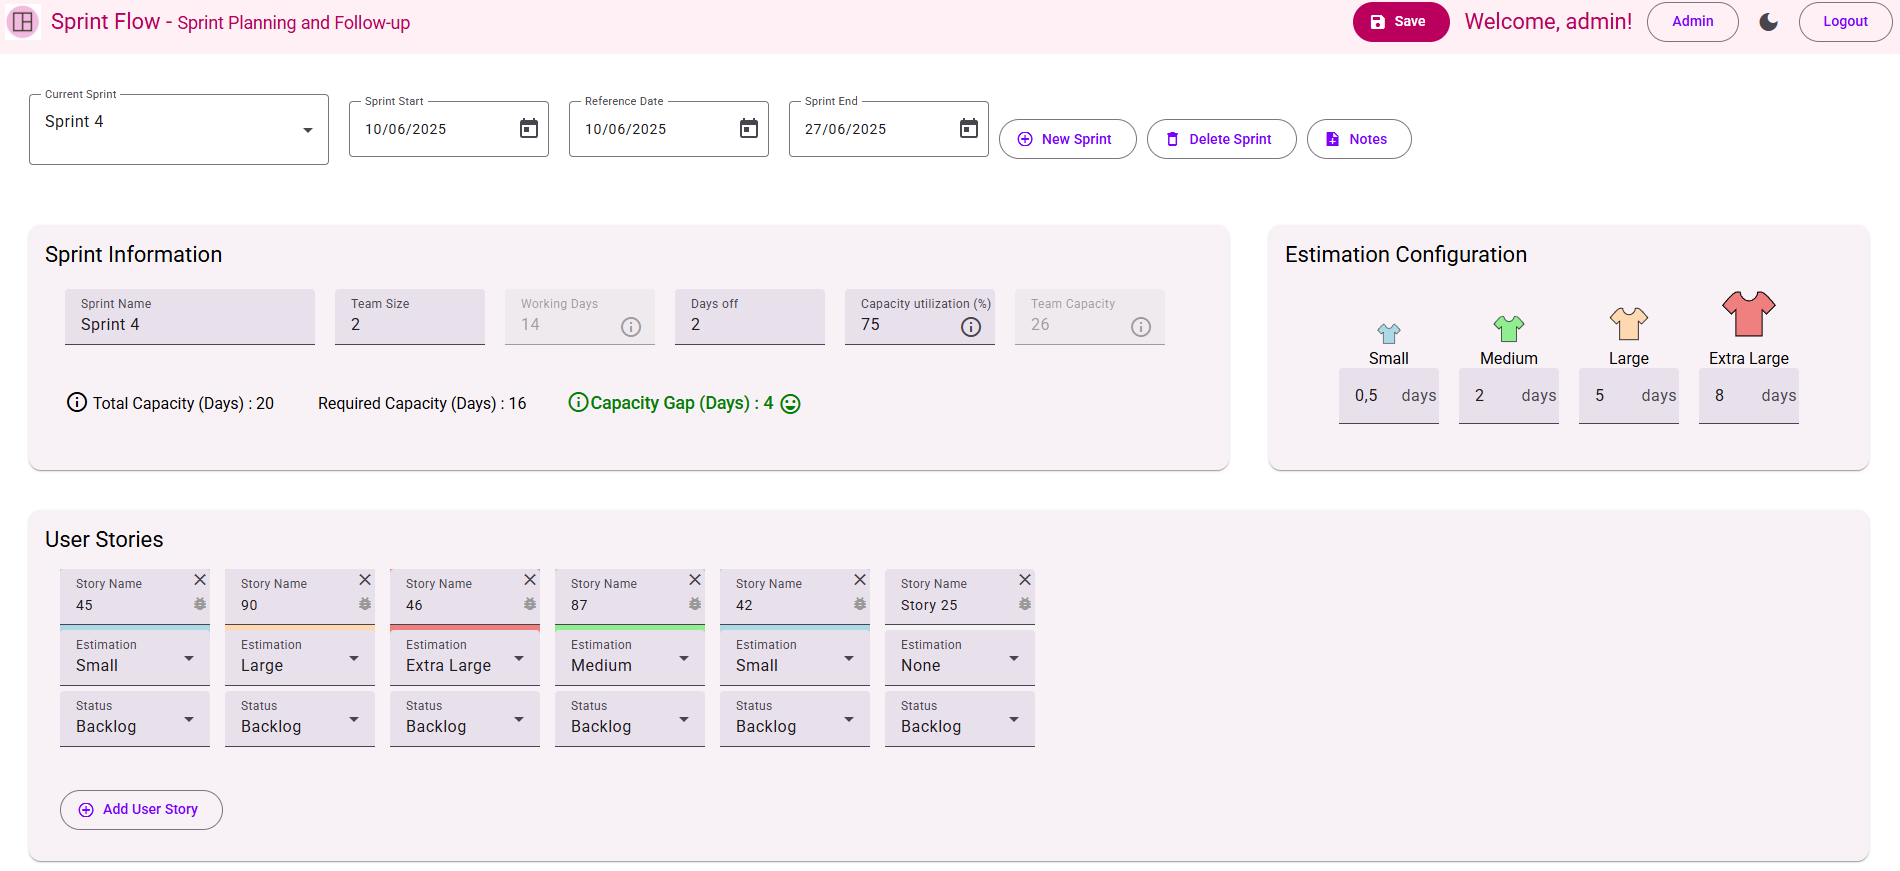Click the Total Capacity info icon
This screenshot has width=1900, height=871.
tap(77, 403)
